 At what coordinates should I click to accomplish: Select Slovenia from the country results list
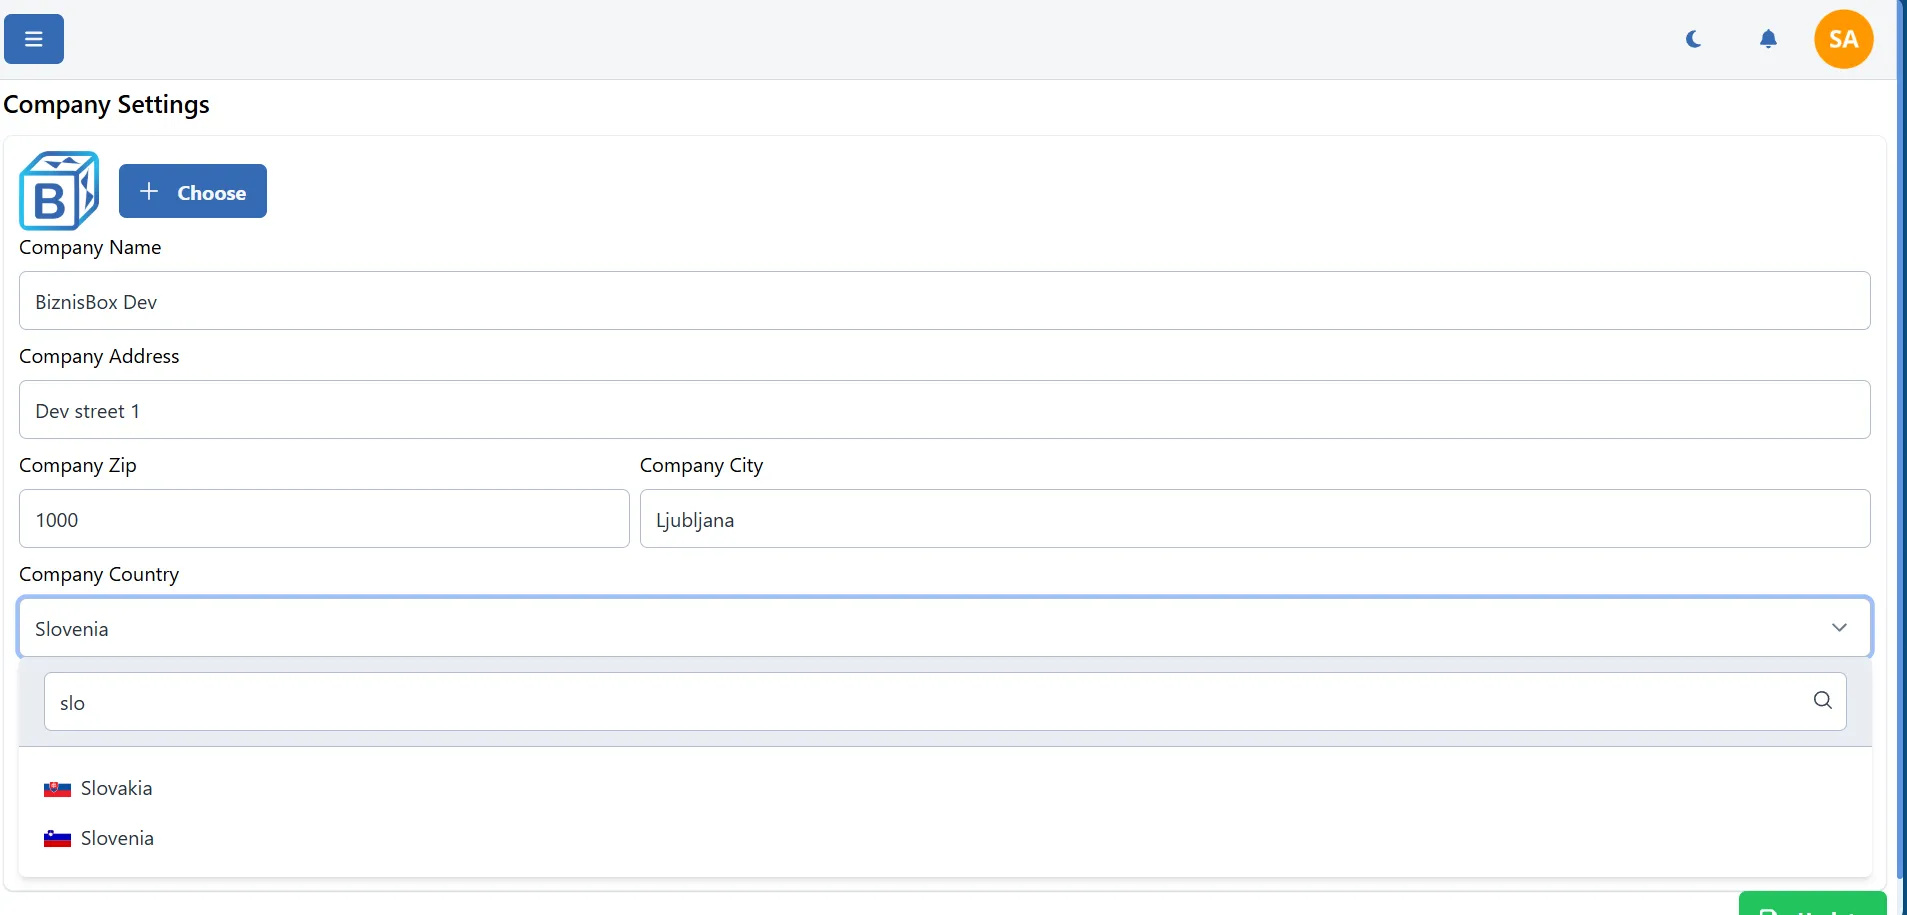117,838
